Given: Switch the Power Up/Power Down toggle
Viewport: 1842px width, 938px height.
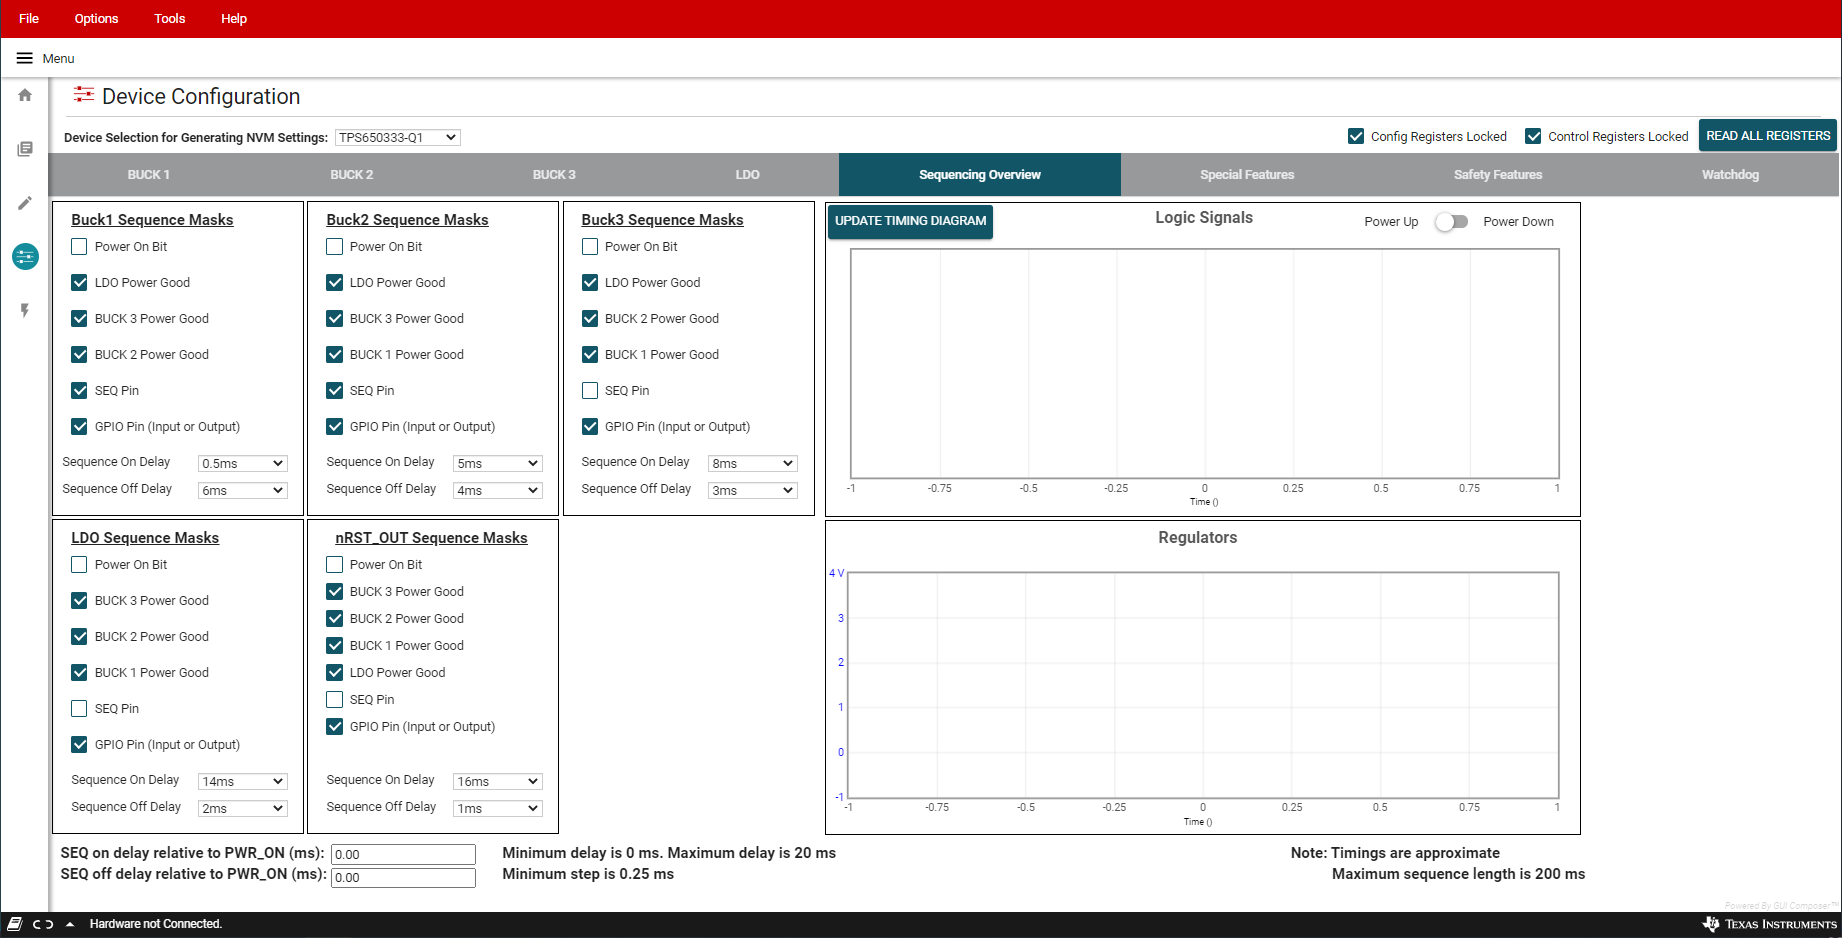Looking at the screenshot, I should [x=1450, y=222].
